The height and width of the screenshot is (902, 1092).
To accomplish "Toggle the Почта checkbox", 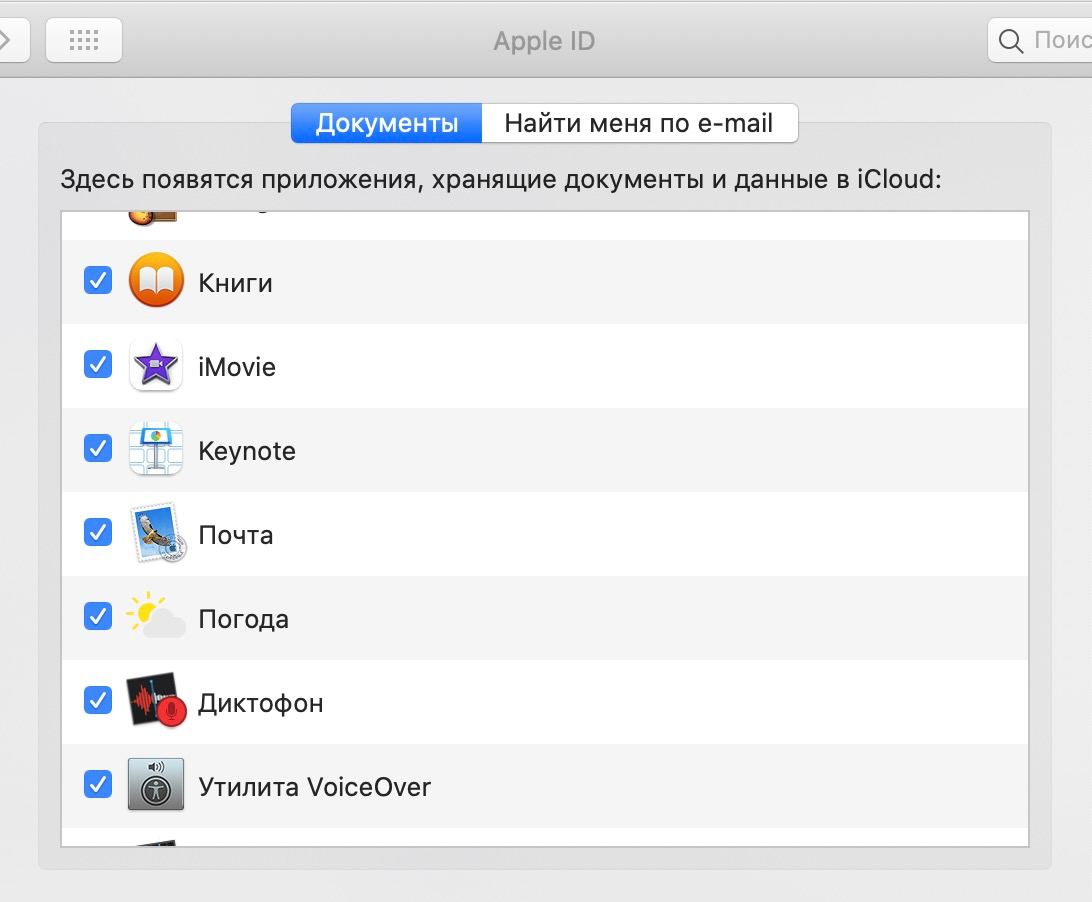I will pos(98,532).
